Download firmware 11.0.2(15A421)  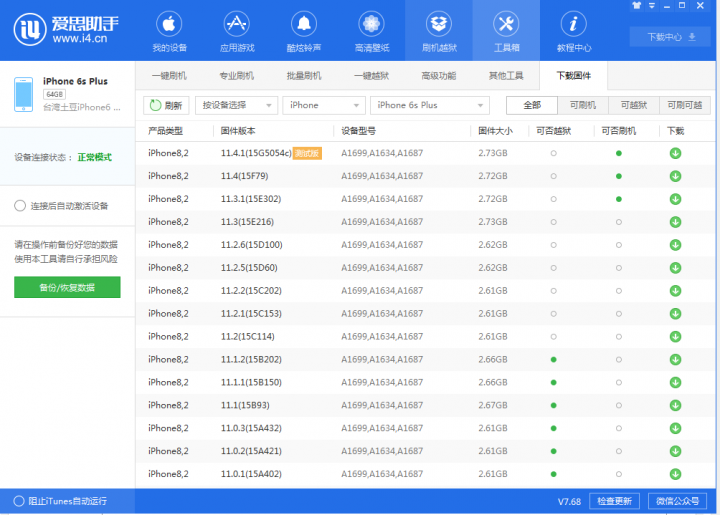coord(675,451)
